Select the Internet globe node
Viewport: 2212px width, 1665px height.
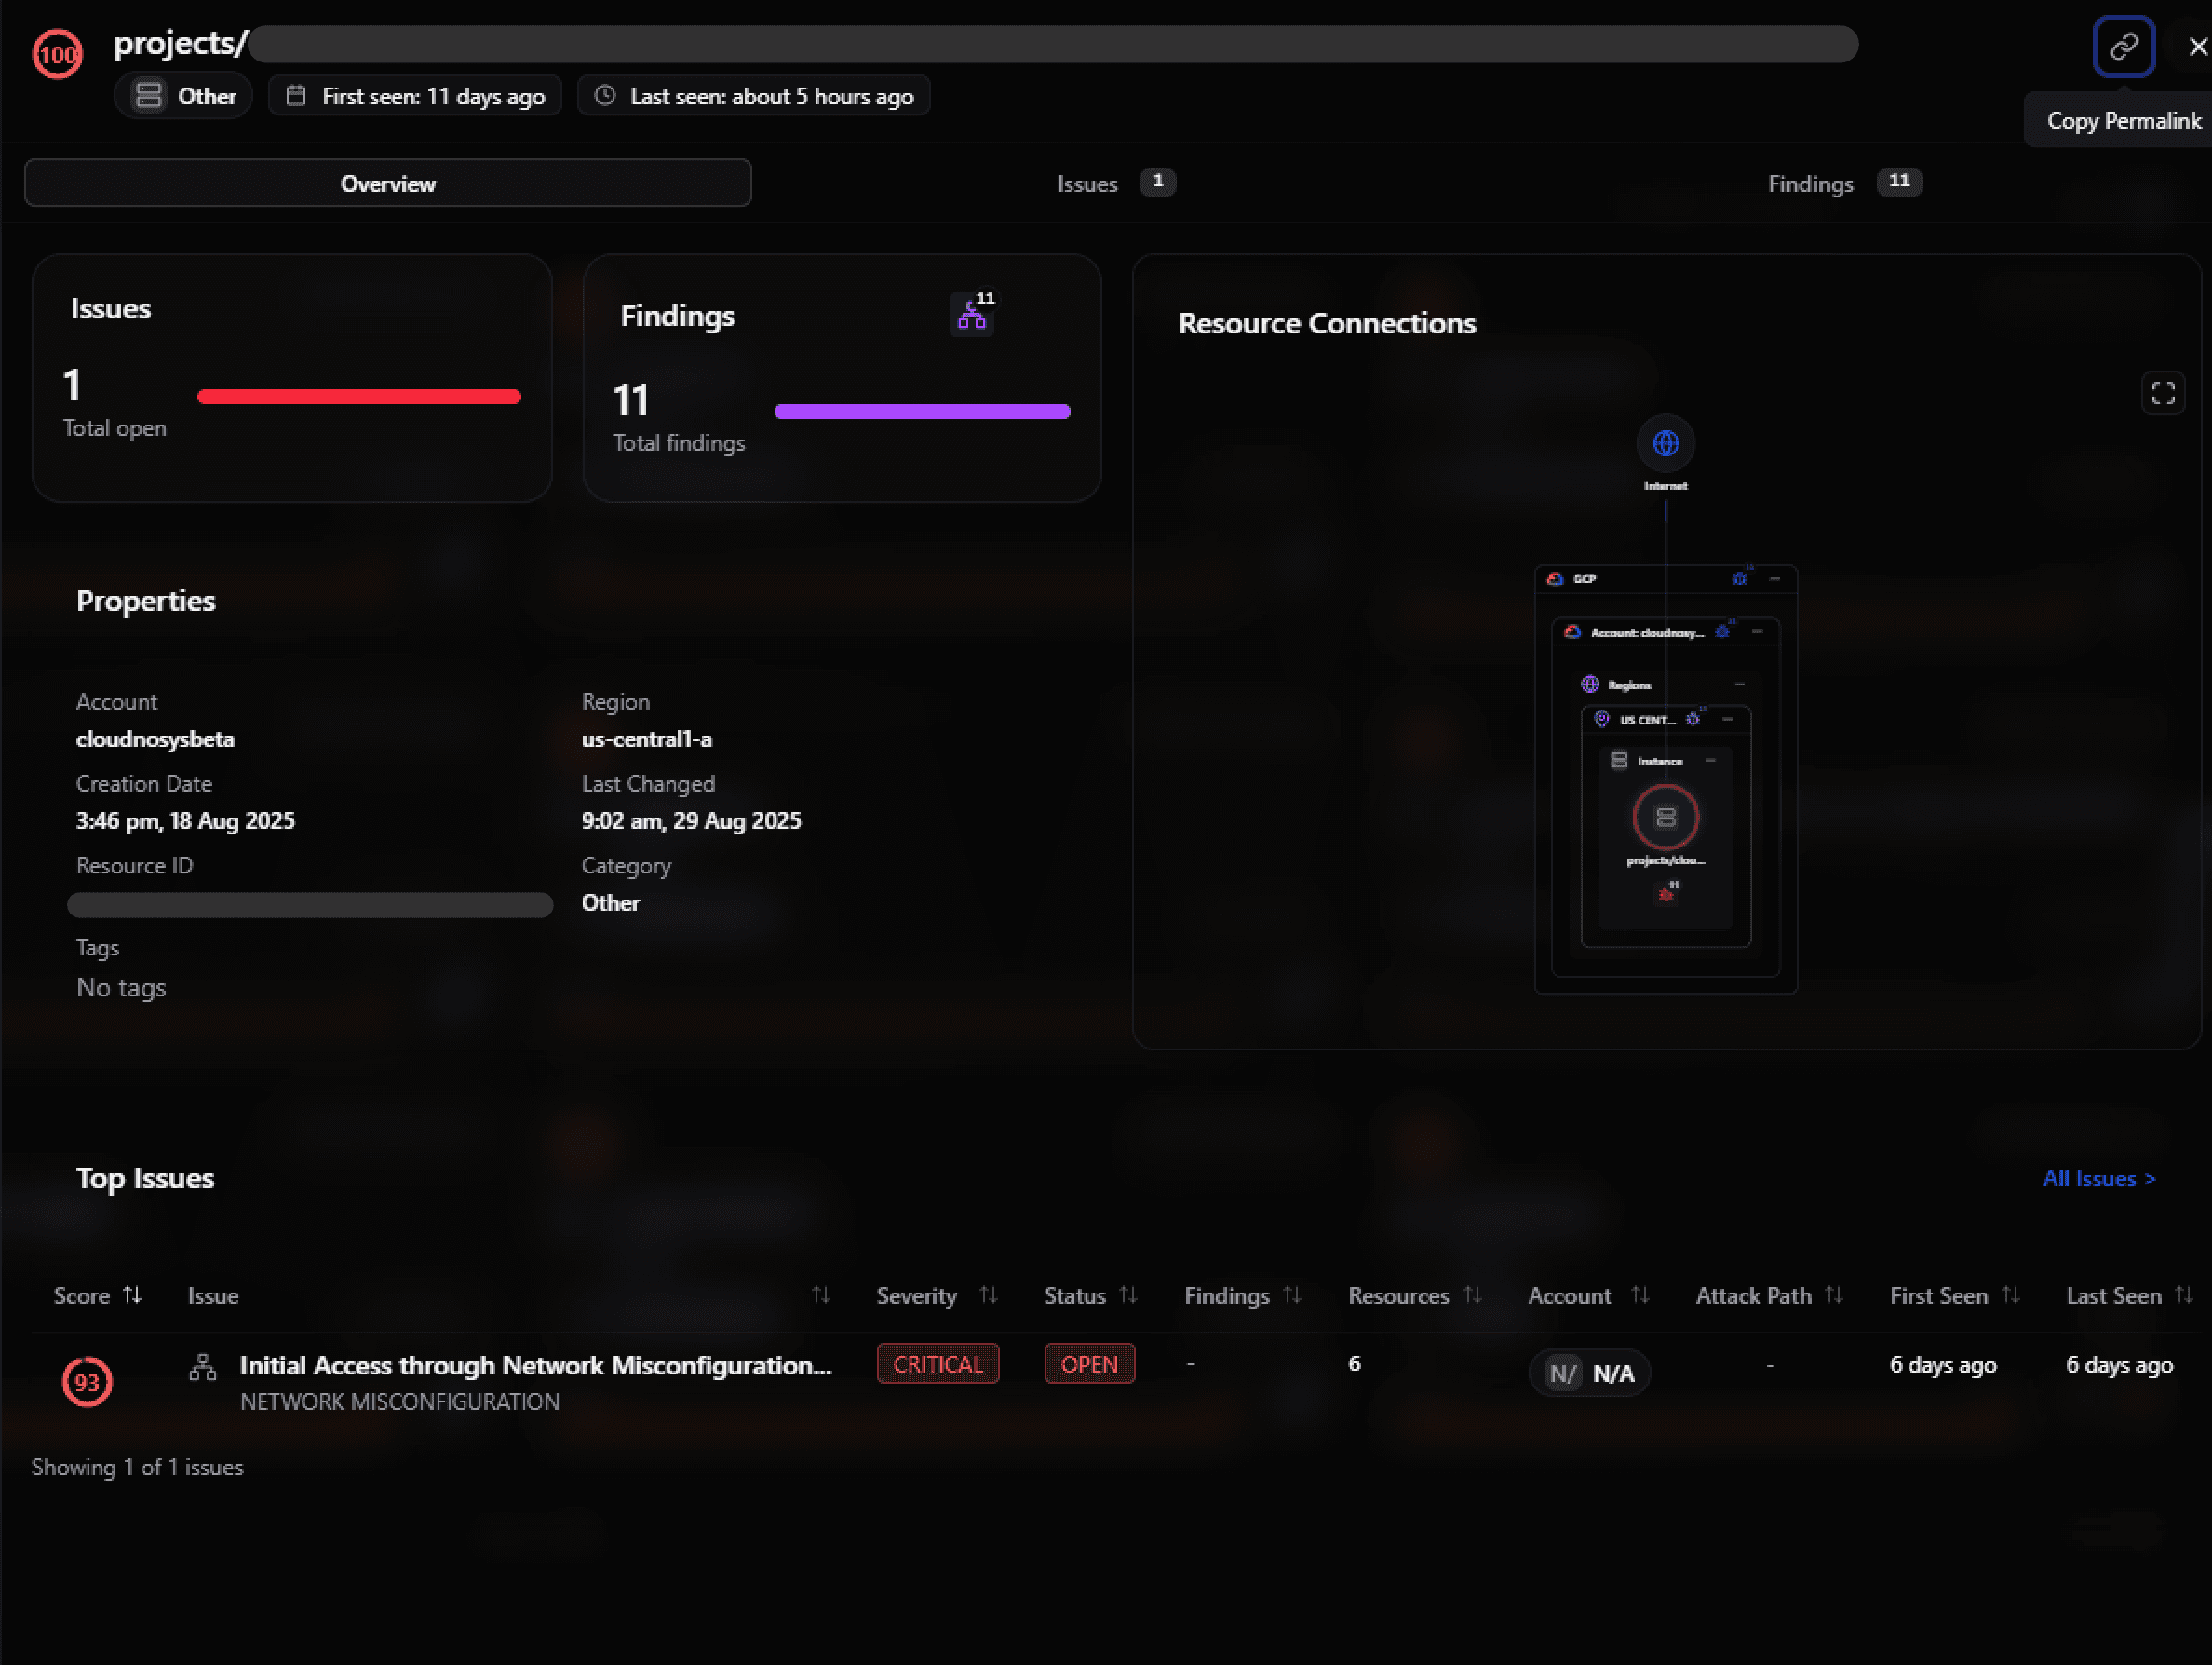1665,443
